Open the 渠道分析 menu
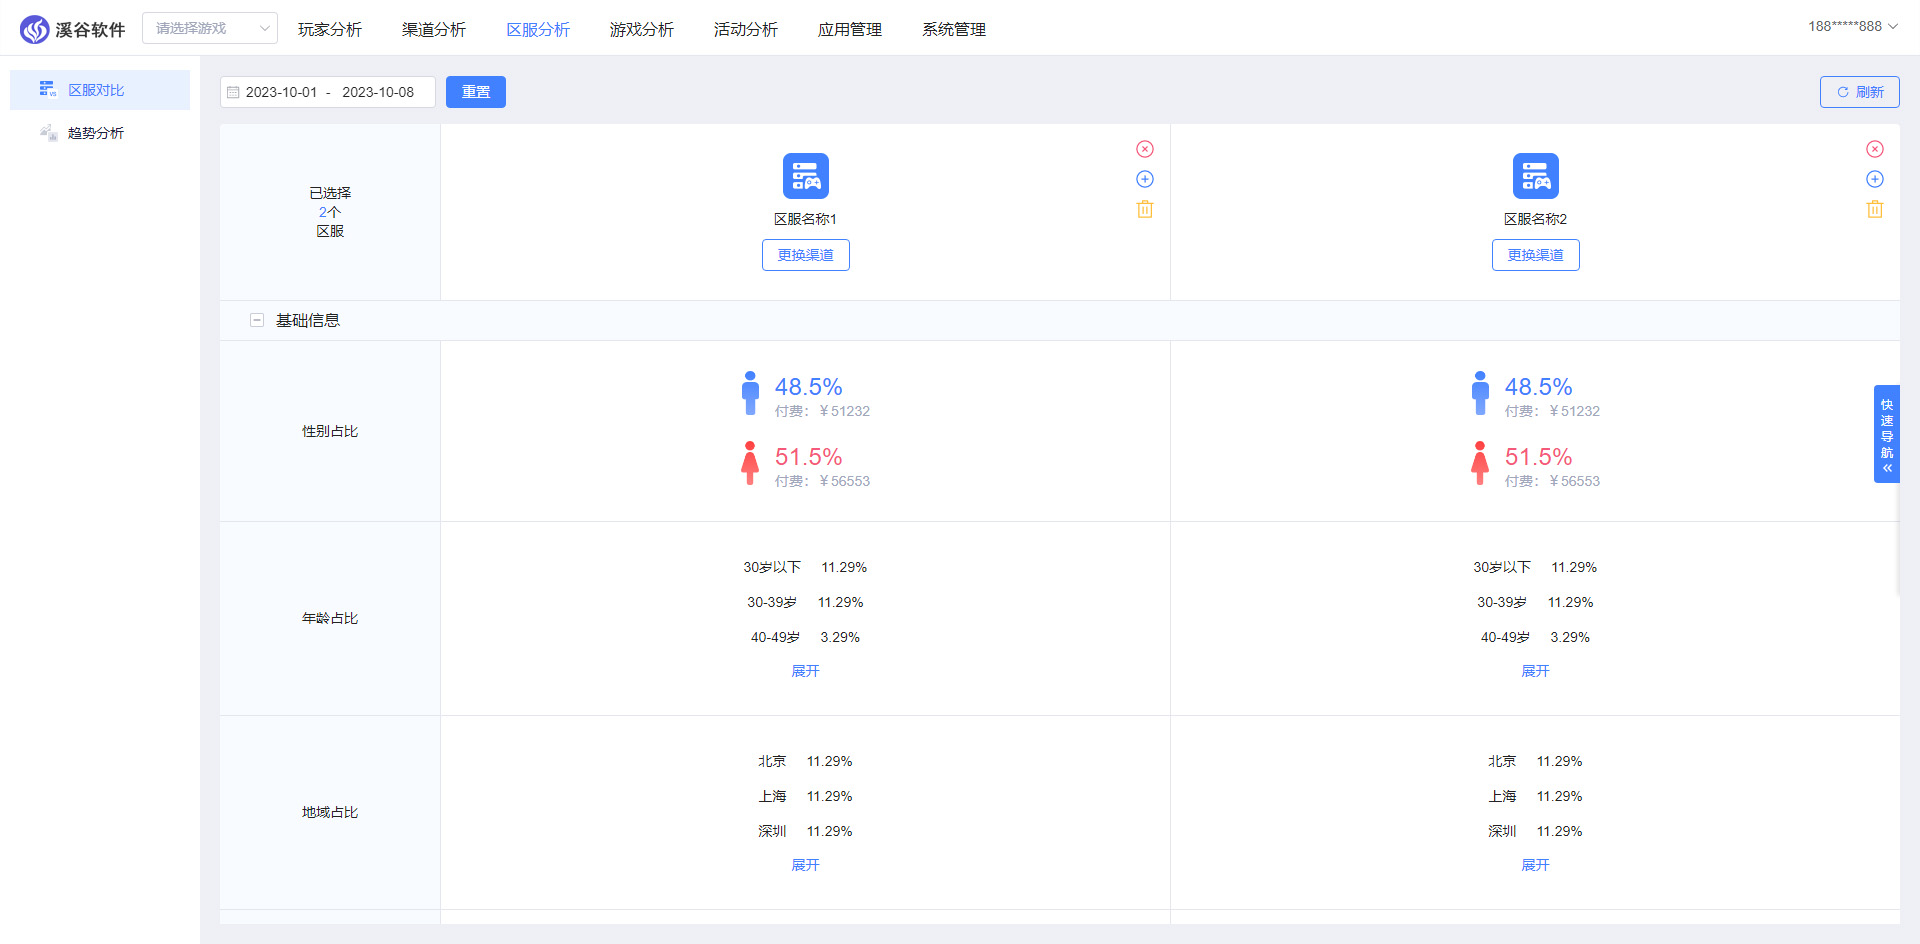1920x944 pixels. point(434,30)
